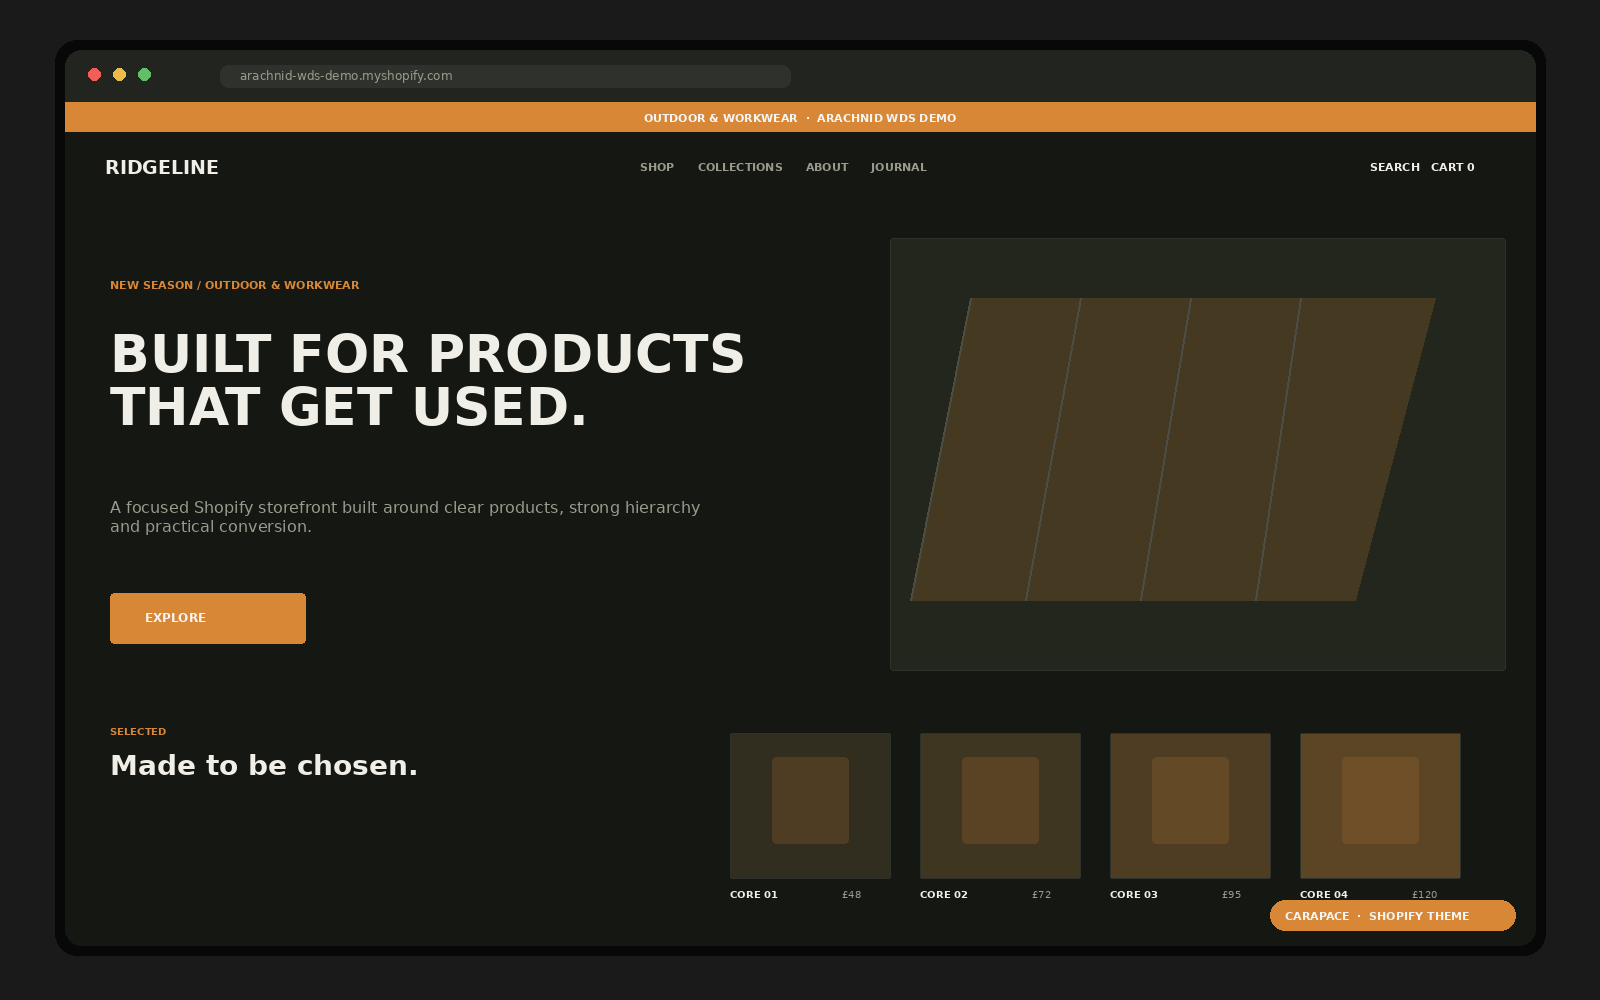Click the orange announcement bar text
Screen dimensions: 1600x1000
pyautogui.click(x=800, y=118)
